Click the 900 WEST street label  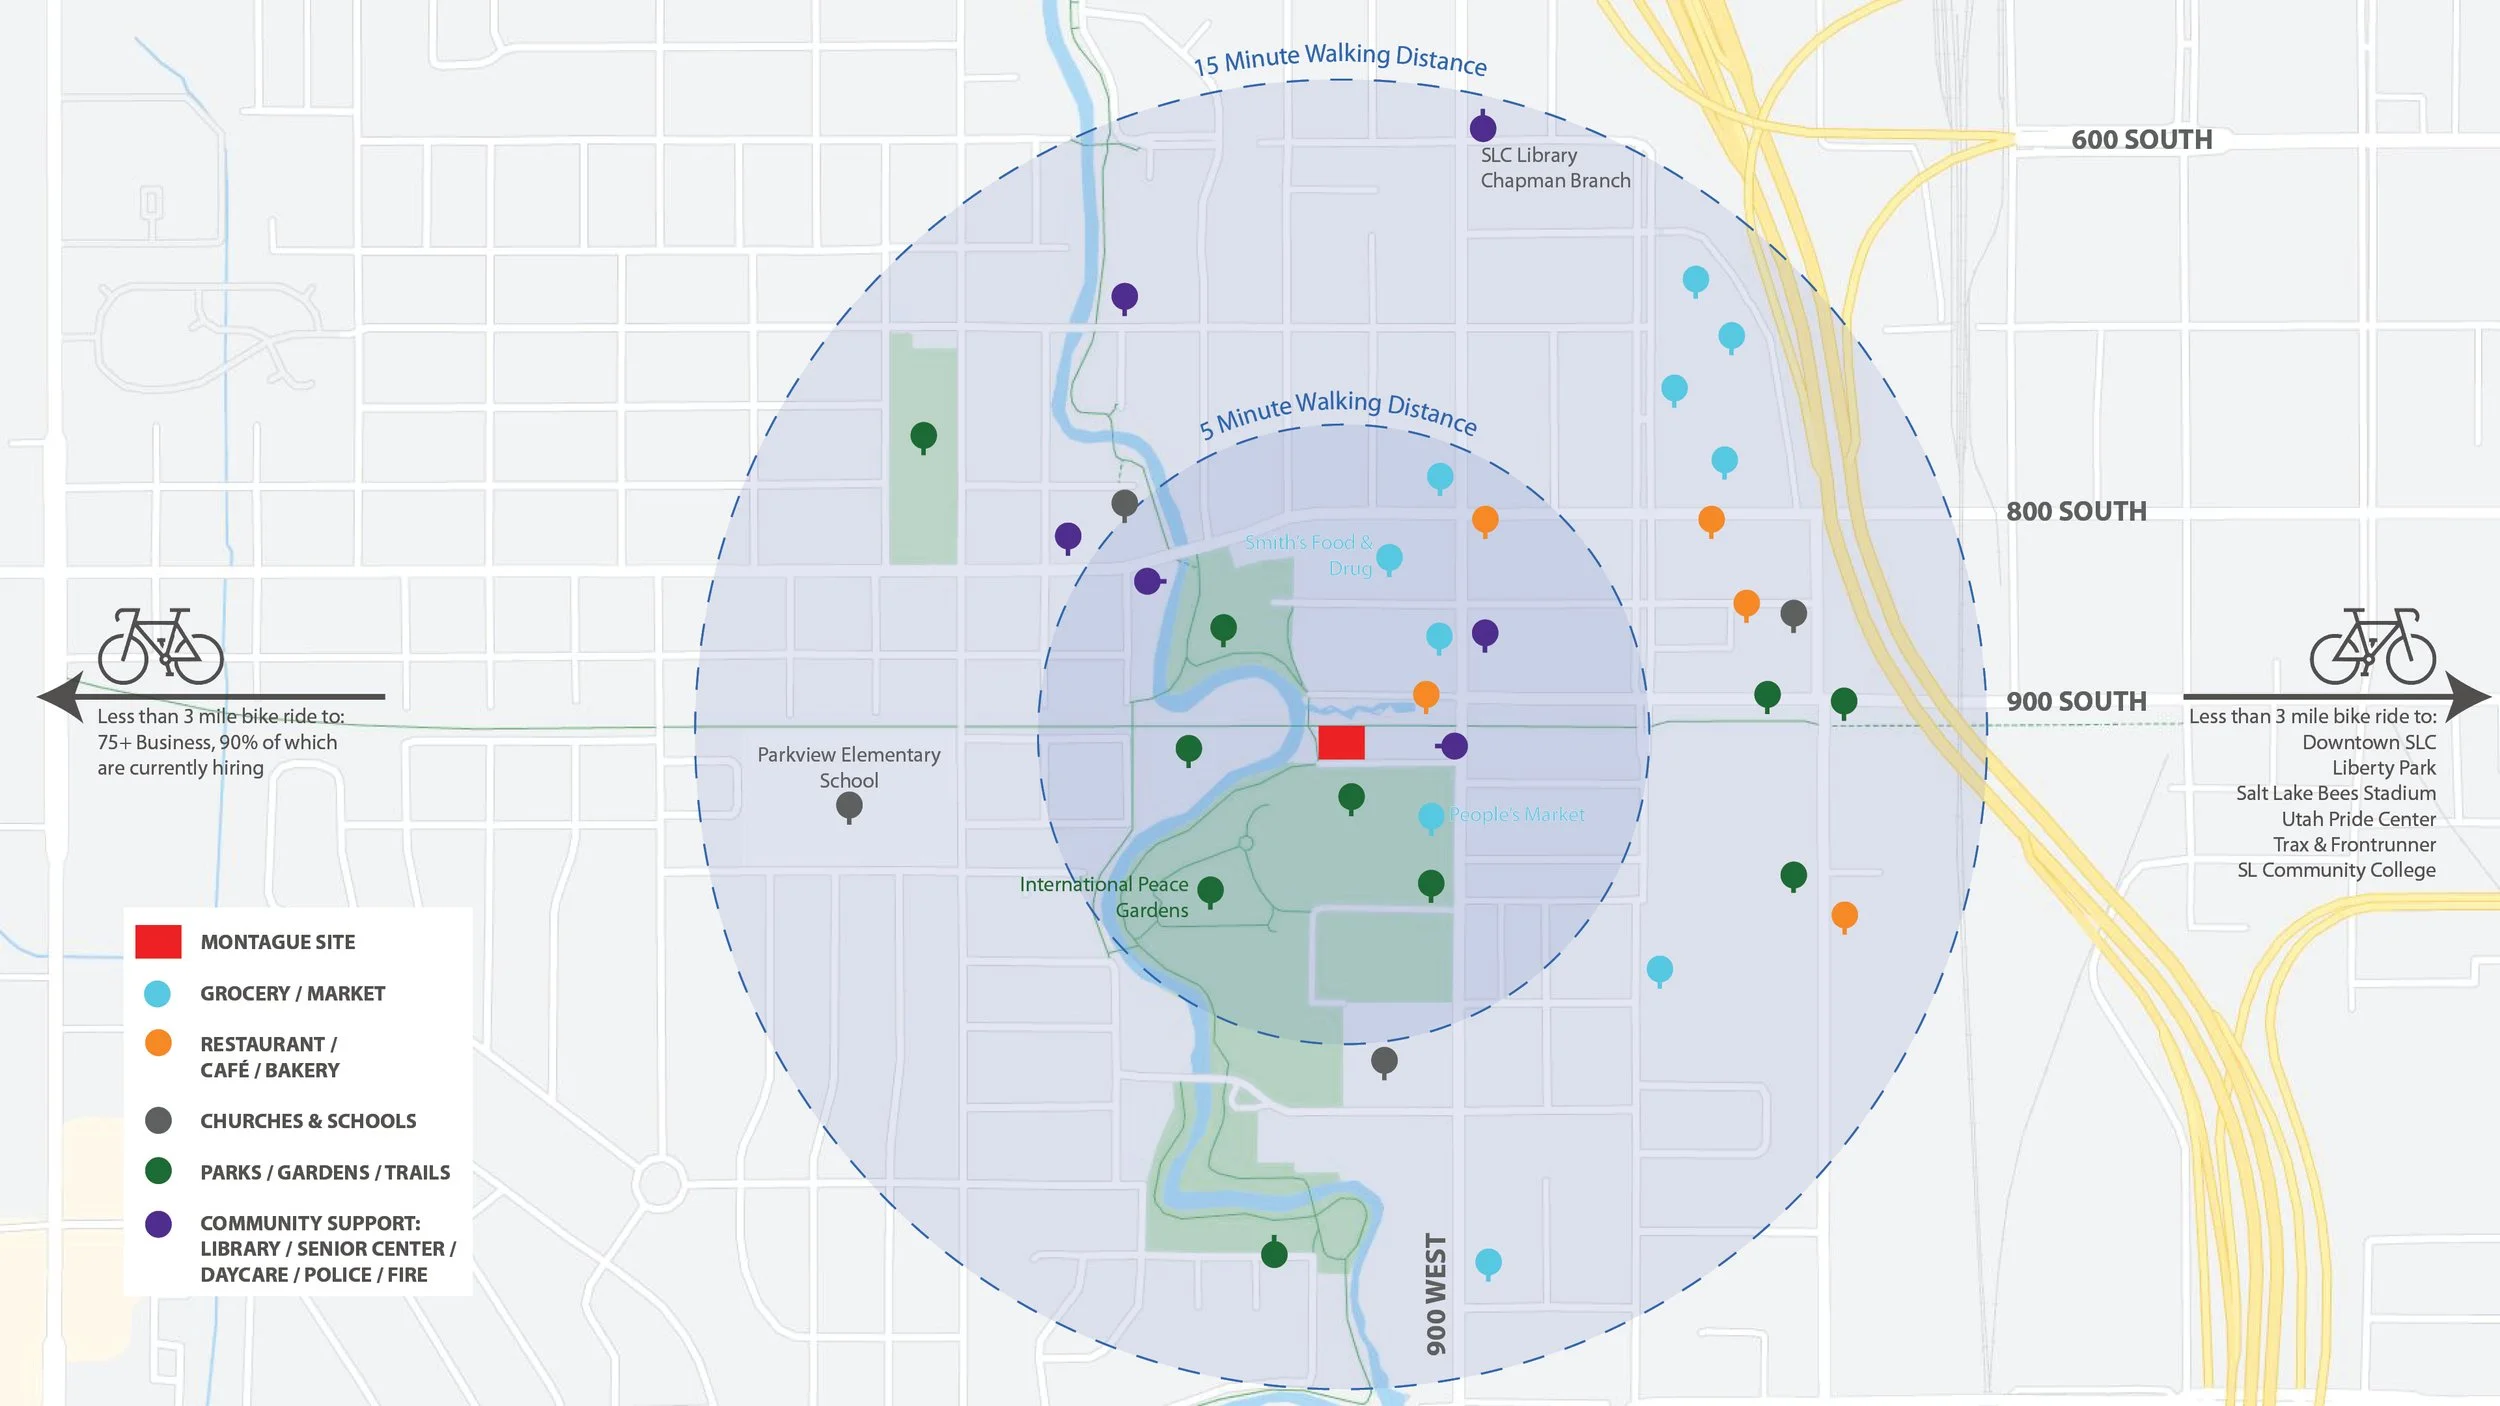tap(1436, 1294)
